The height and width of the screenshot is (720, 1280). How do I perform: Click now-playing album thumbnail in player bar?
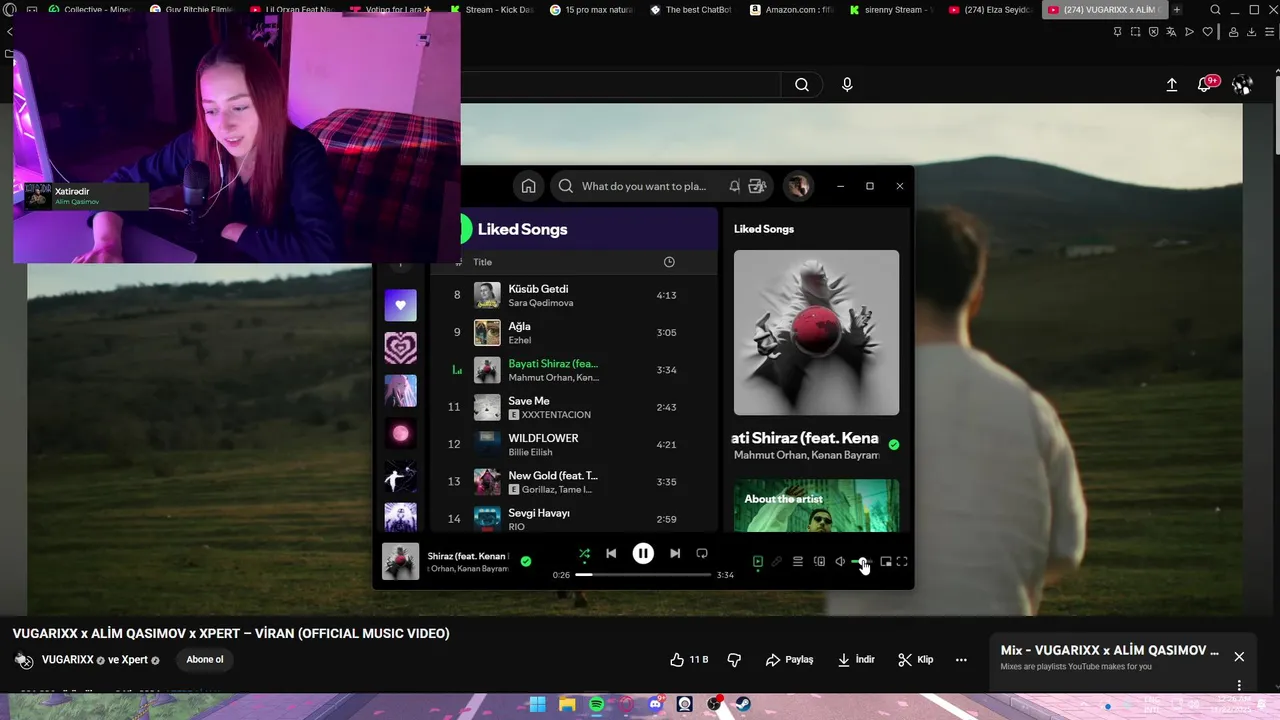tap(400, 562)
